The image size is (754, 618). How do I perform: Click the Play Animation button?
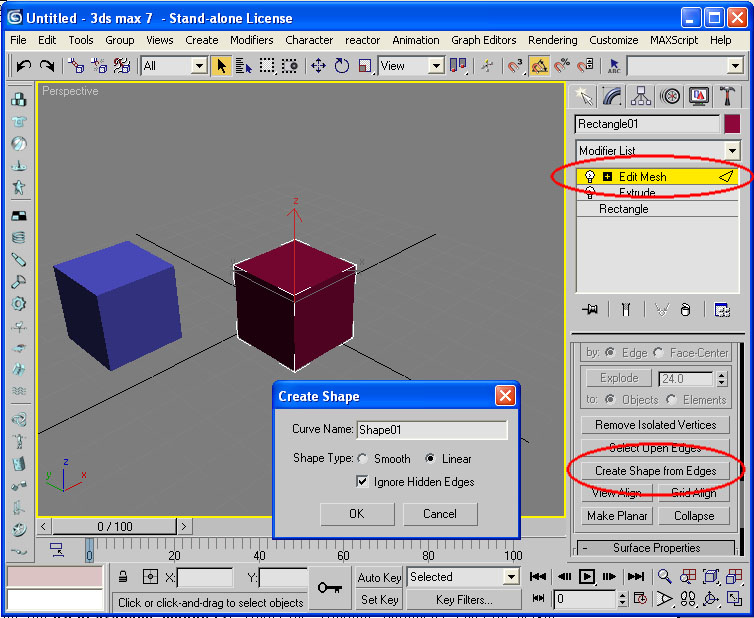(586, 576)
